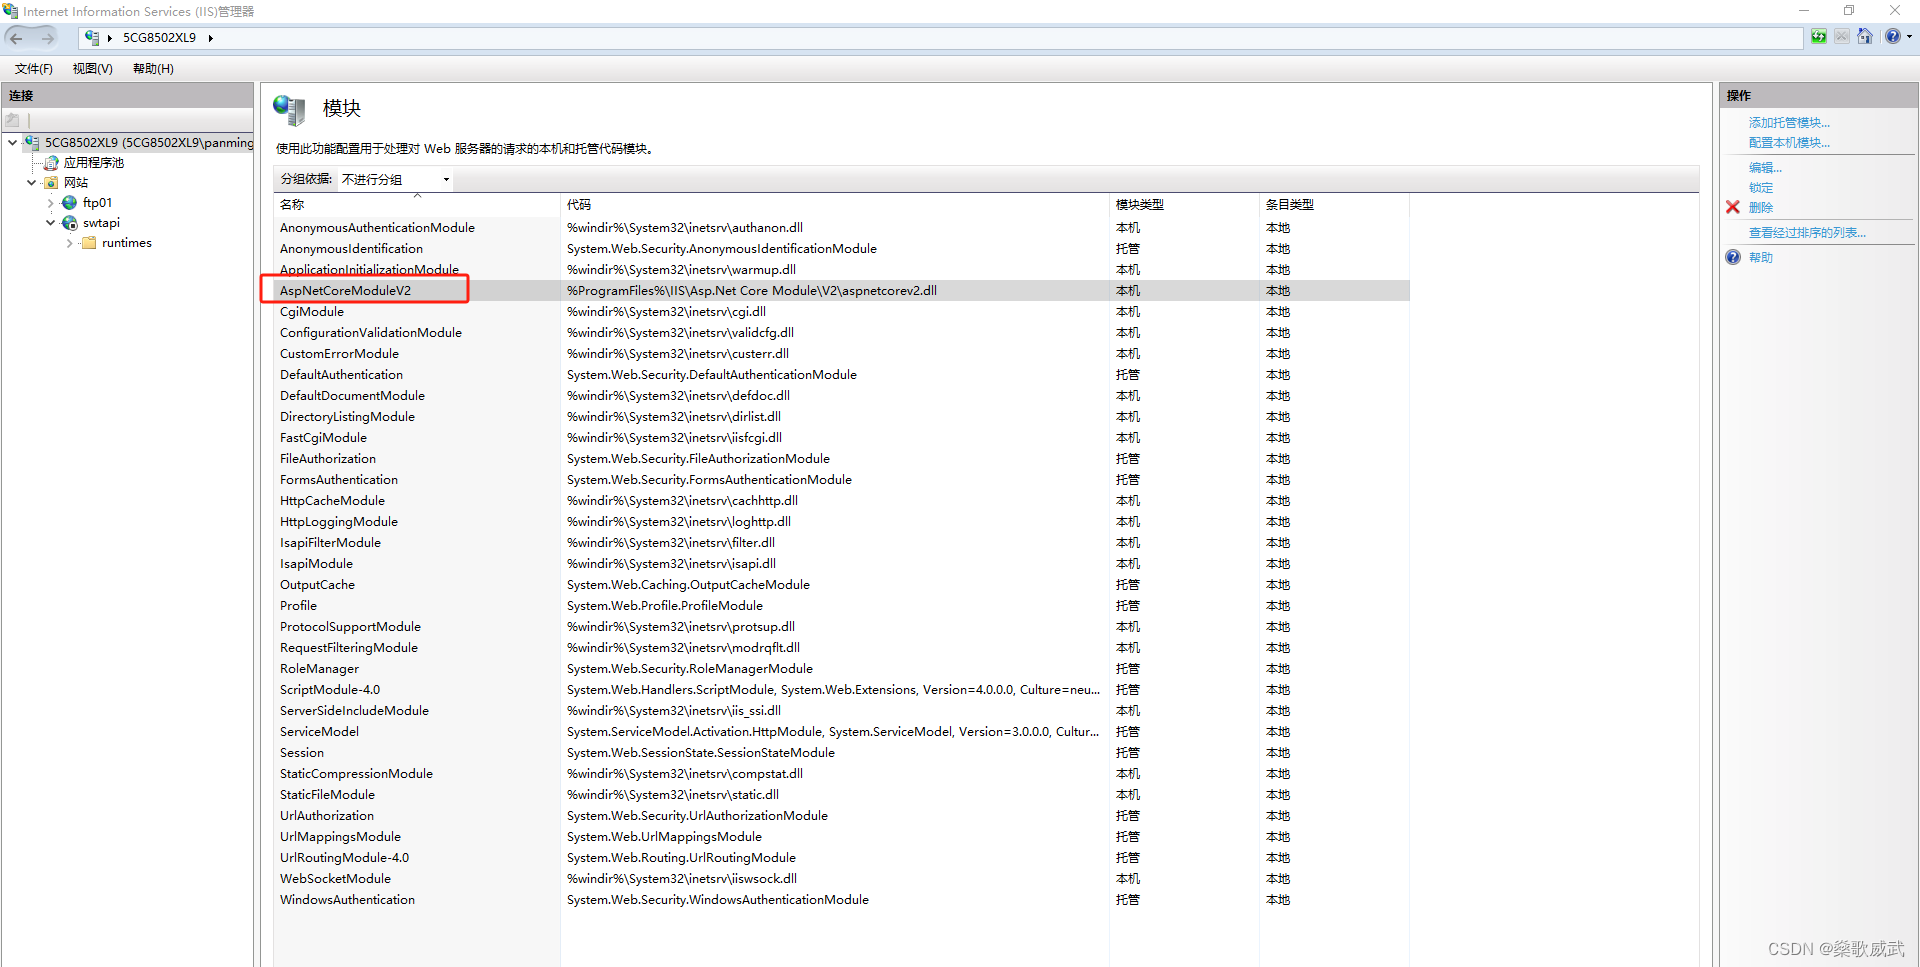Select the HttpLoggingModule row
Screen dimensions: 1920x967
842,522
